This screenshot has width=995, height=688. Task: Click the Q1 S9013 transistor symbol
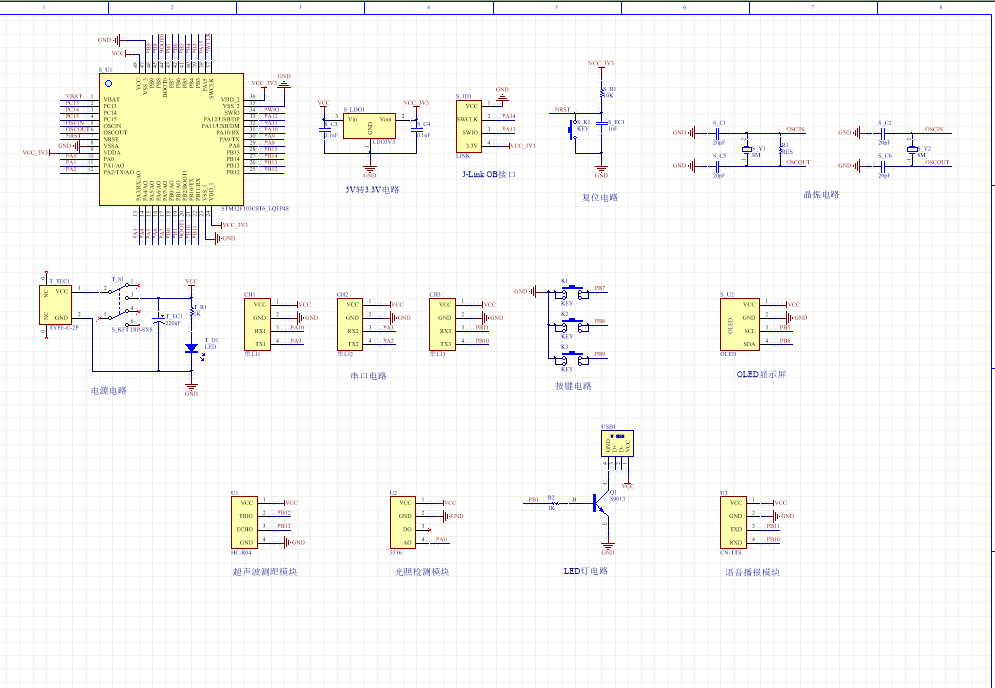[x=601, y=503]
